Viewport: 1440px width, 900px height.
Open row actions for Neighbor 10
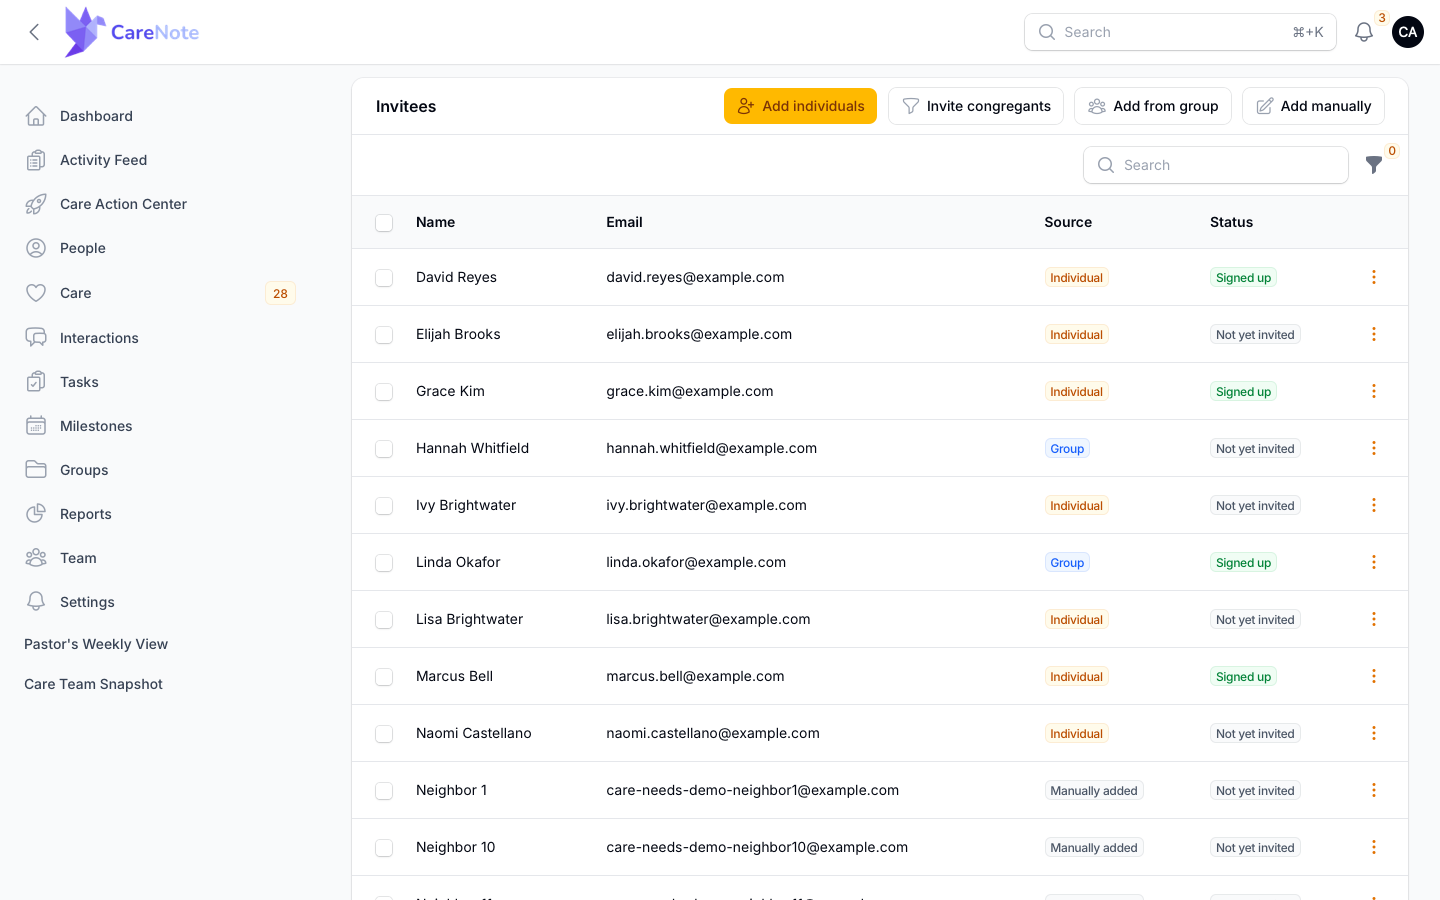coord(1374,847)
